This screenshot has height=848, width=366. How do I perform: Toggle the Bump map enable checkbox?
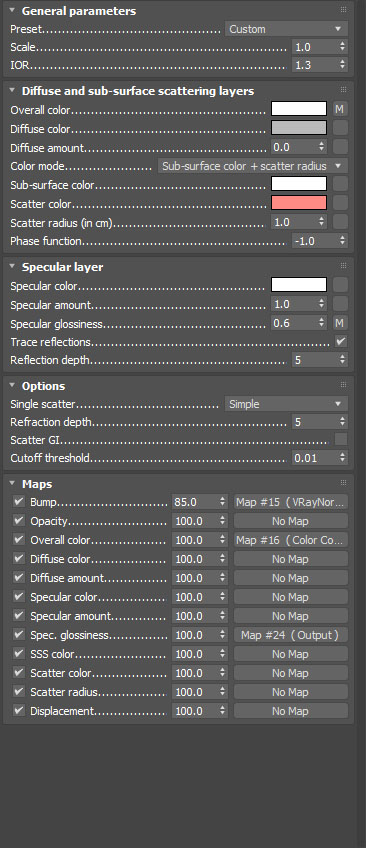[19, 502]
